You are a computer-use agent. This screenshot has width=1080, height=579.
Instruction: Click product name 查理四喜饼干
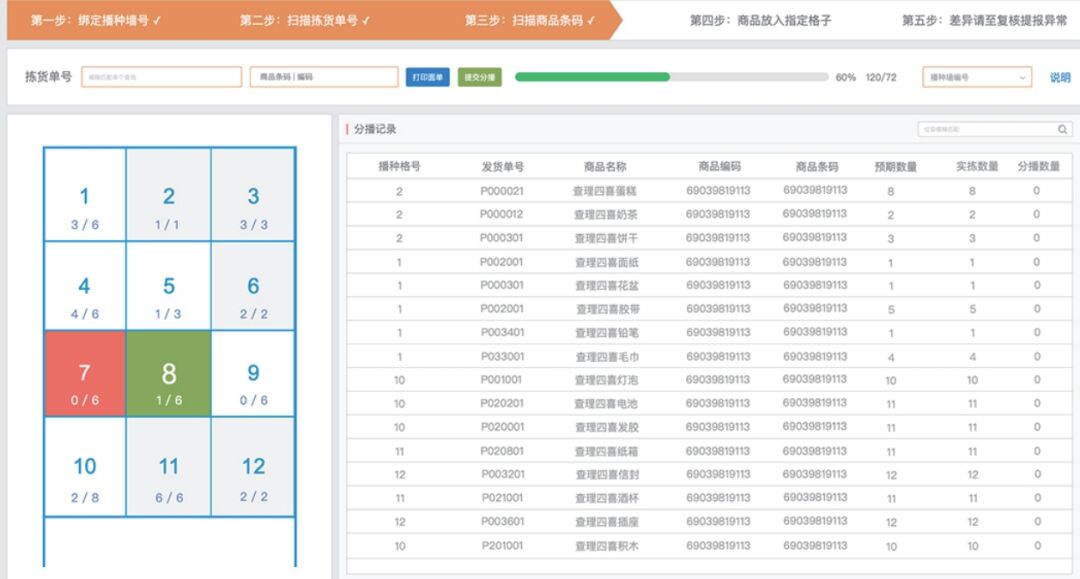tap(606, 238)
